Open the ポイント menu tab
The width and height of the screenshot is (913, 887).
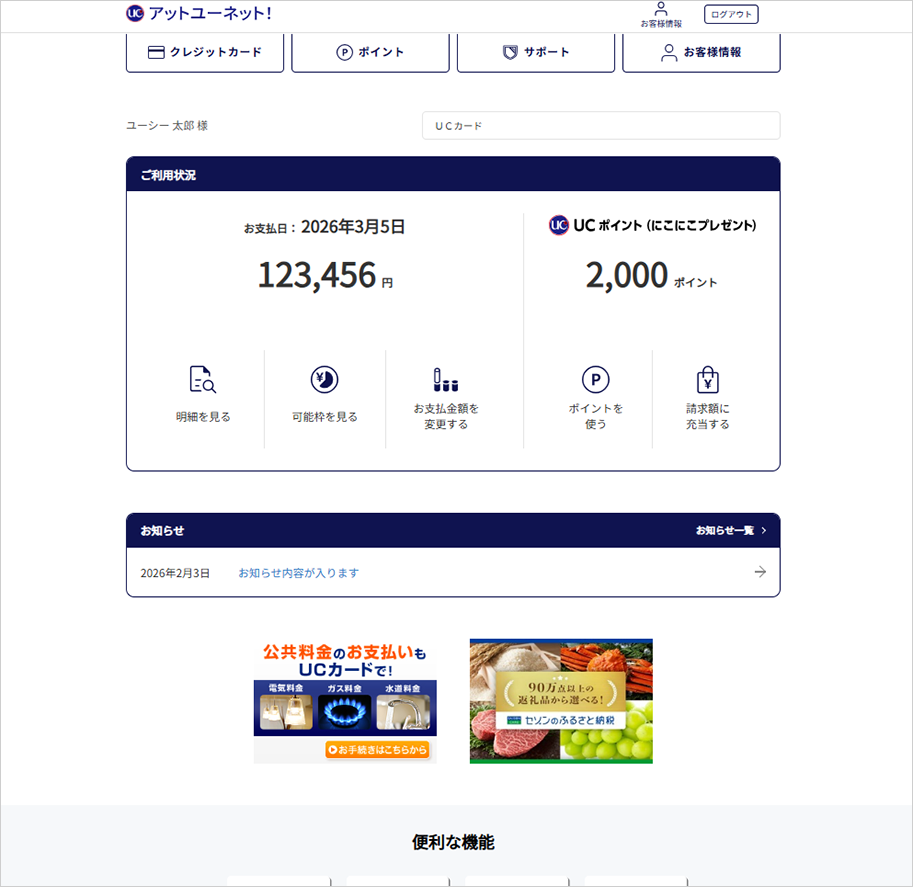pos(370,52)
